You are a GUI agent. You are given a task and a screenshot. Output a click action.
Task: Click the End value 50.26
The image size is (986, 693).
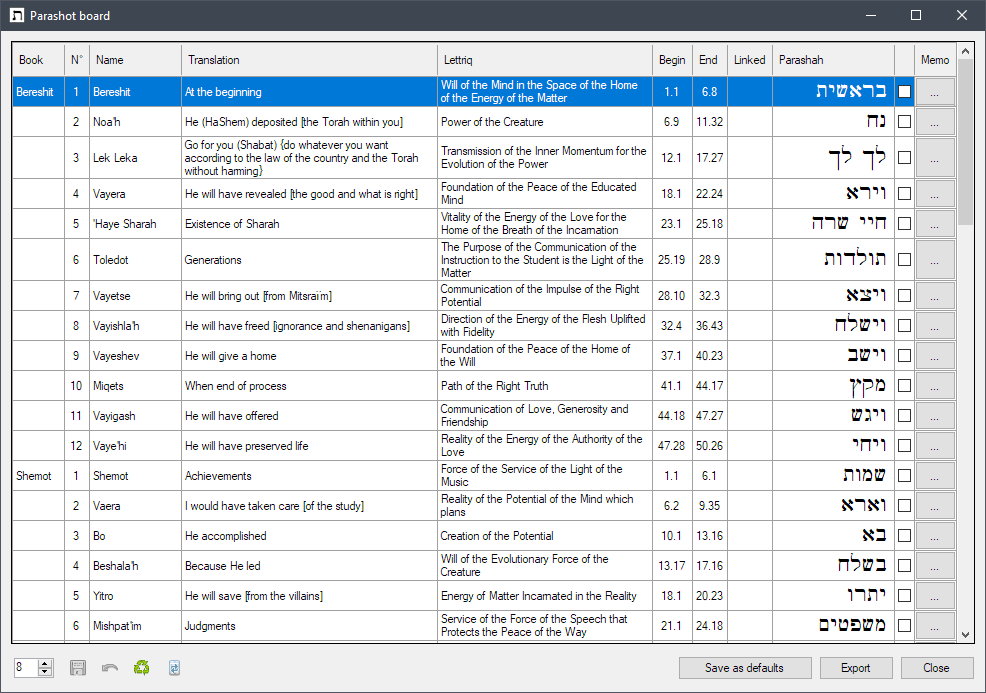[709, 446]
